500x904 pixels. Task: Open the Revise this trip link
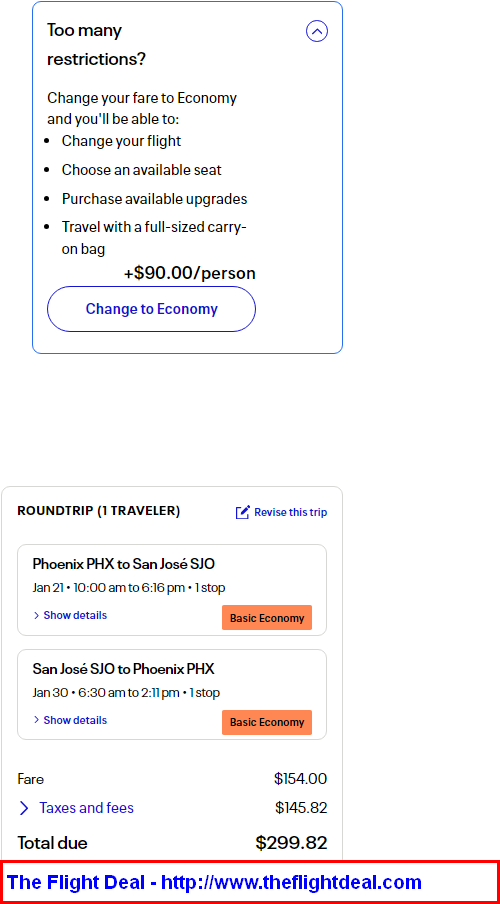click(291, 512)
